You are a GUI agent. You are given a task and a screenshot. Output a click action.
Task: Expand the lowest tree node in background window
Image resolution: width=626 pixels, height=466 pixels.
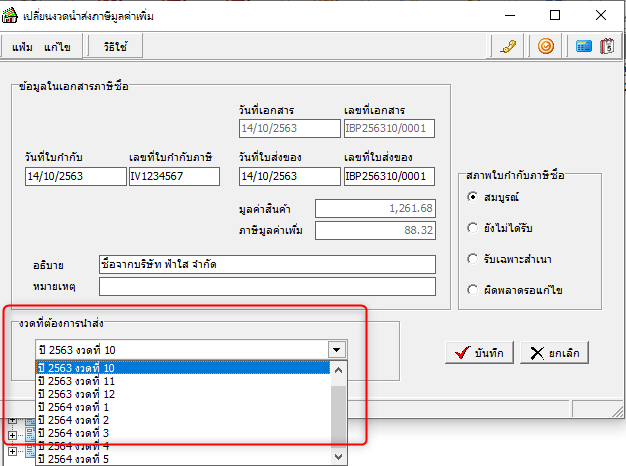click(12, 451)
